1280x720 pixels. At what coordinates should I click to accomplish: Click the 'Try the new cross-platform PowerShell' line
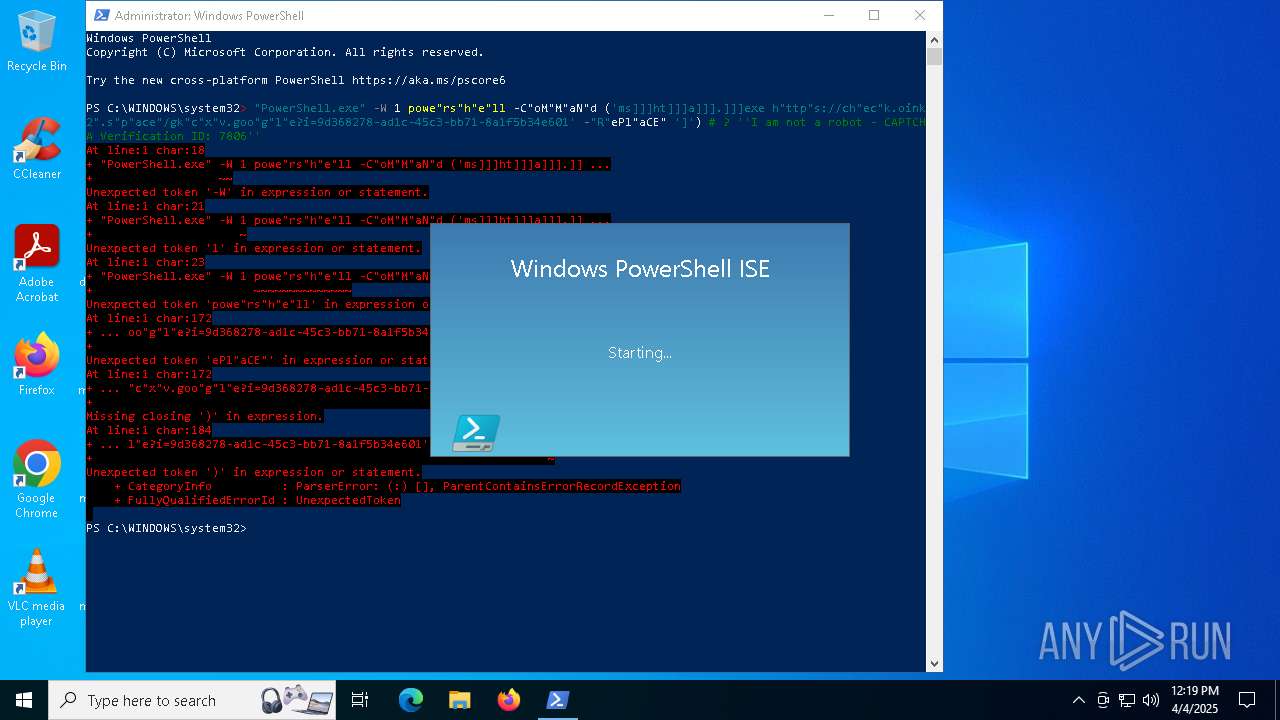click(x=296, y=79)
